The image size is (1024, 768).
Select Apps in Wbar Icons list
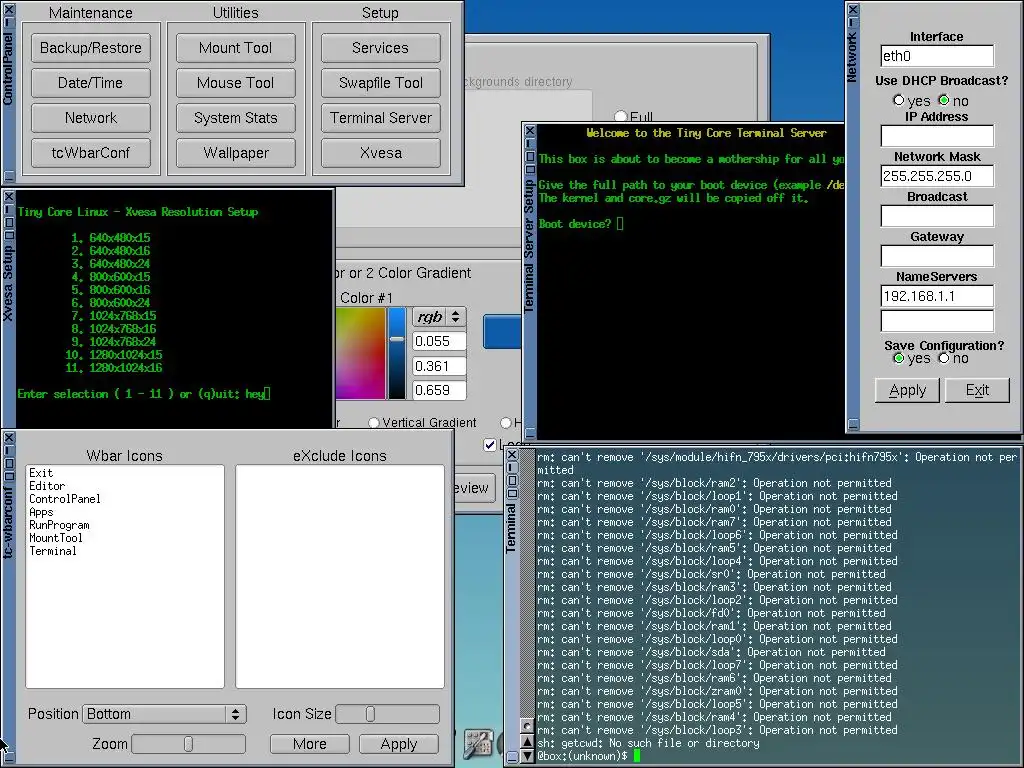(41, 512)
